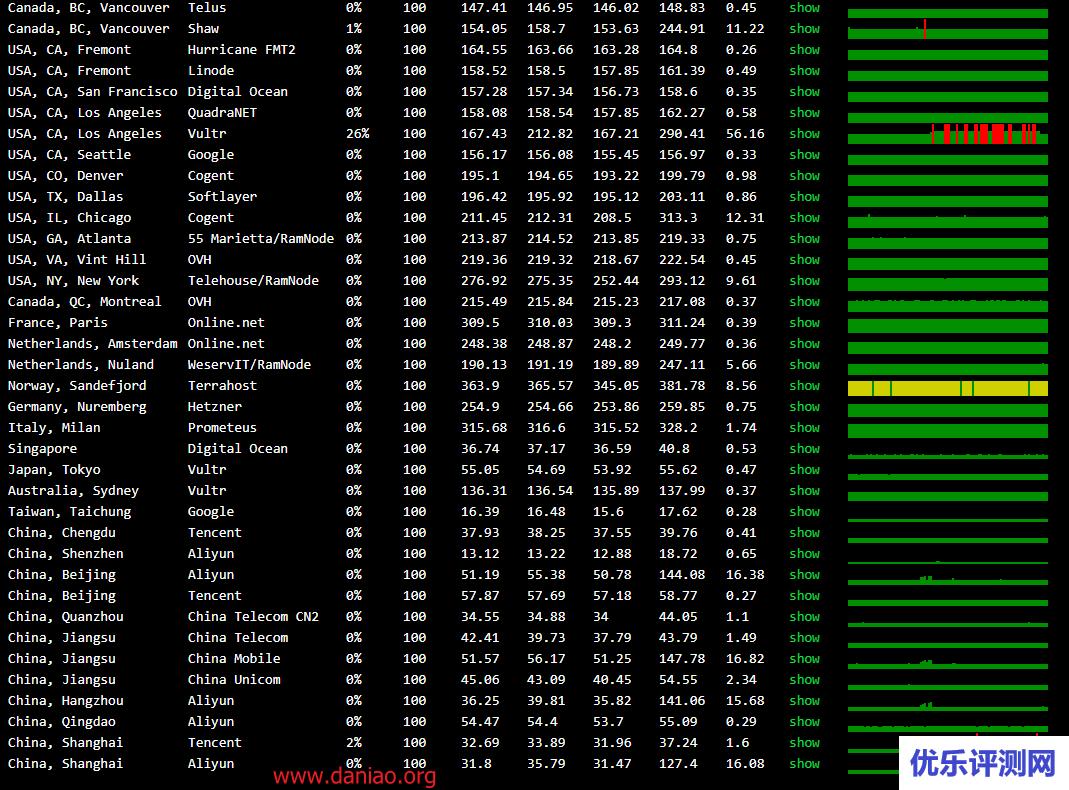Open 'show' for Jiangsu China Mobile row

[x=804, y=658]
